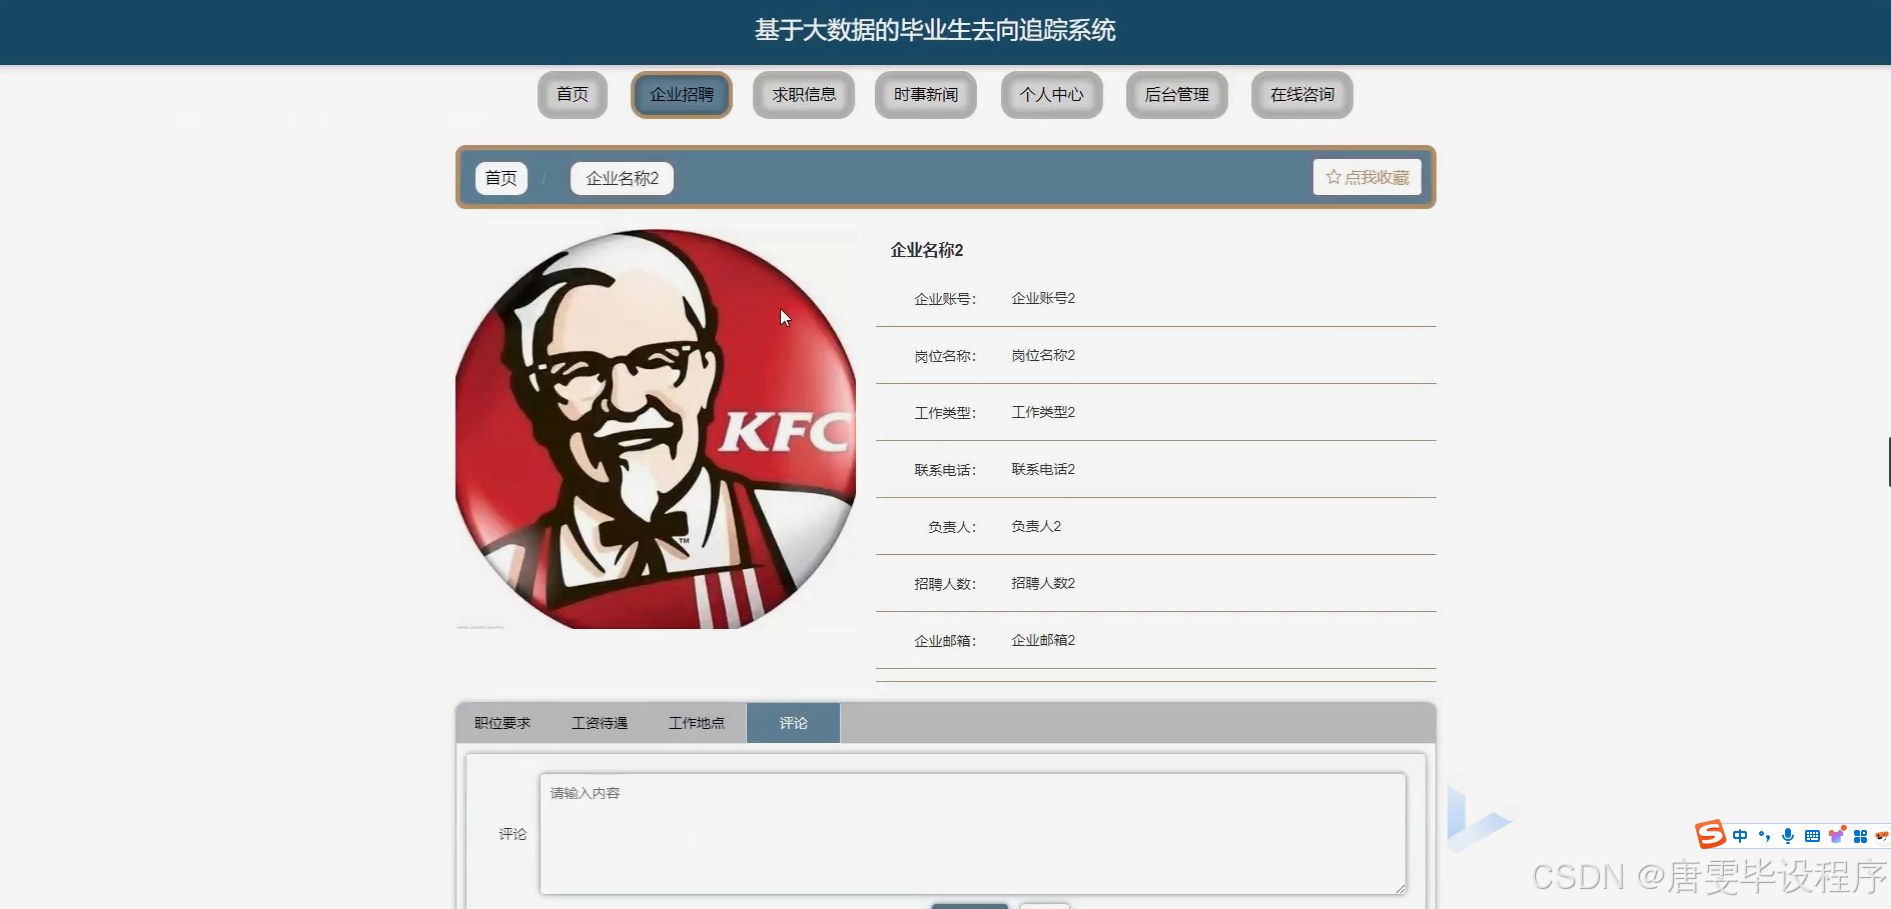Click the 工作类型: label
Viewport: 1891px width, 909px height.
coord(945,413)
